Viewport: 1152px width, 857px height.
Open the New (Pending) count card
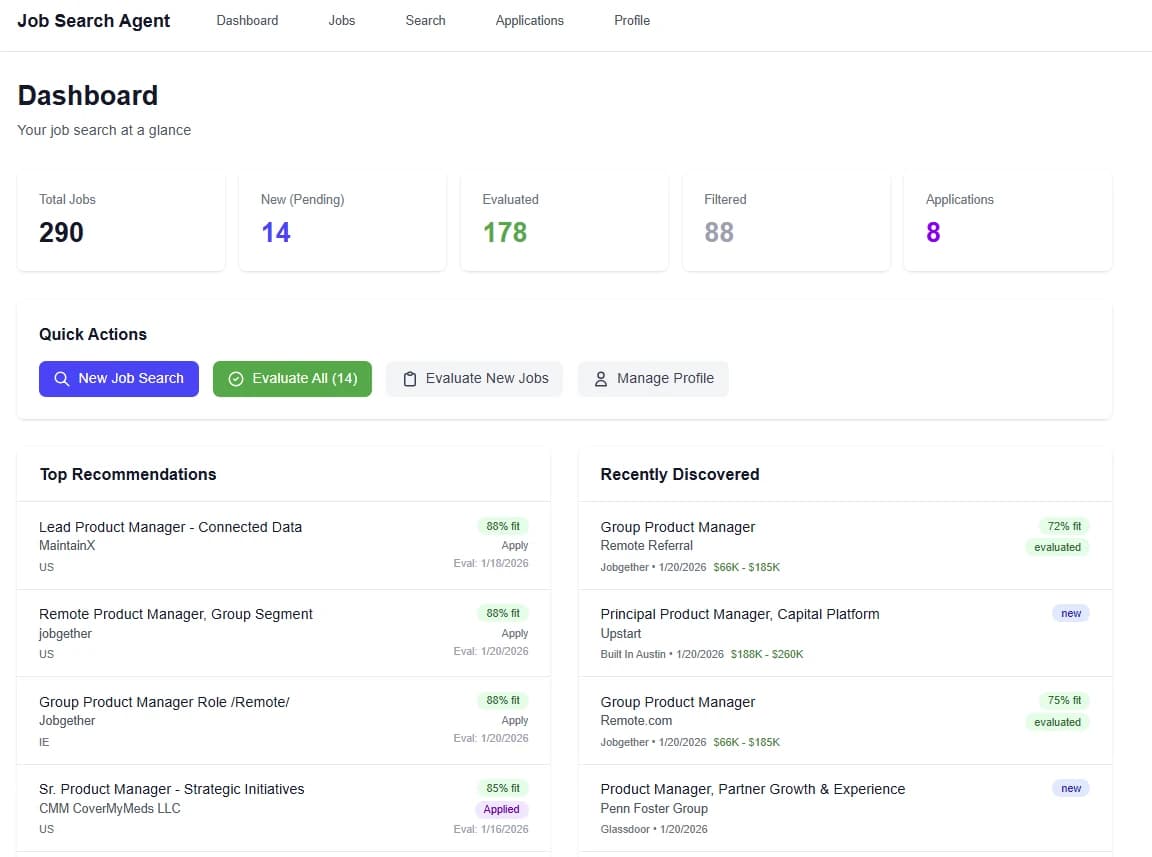[343, 220]
